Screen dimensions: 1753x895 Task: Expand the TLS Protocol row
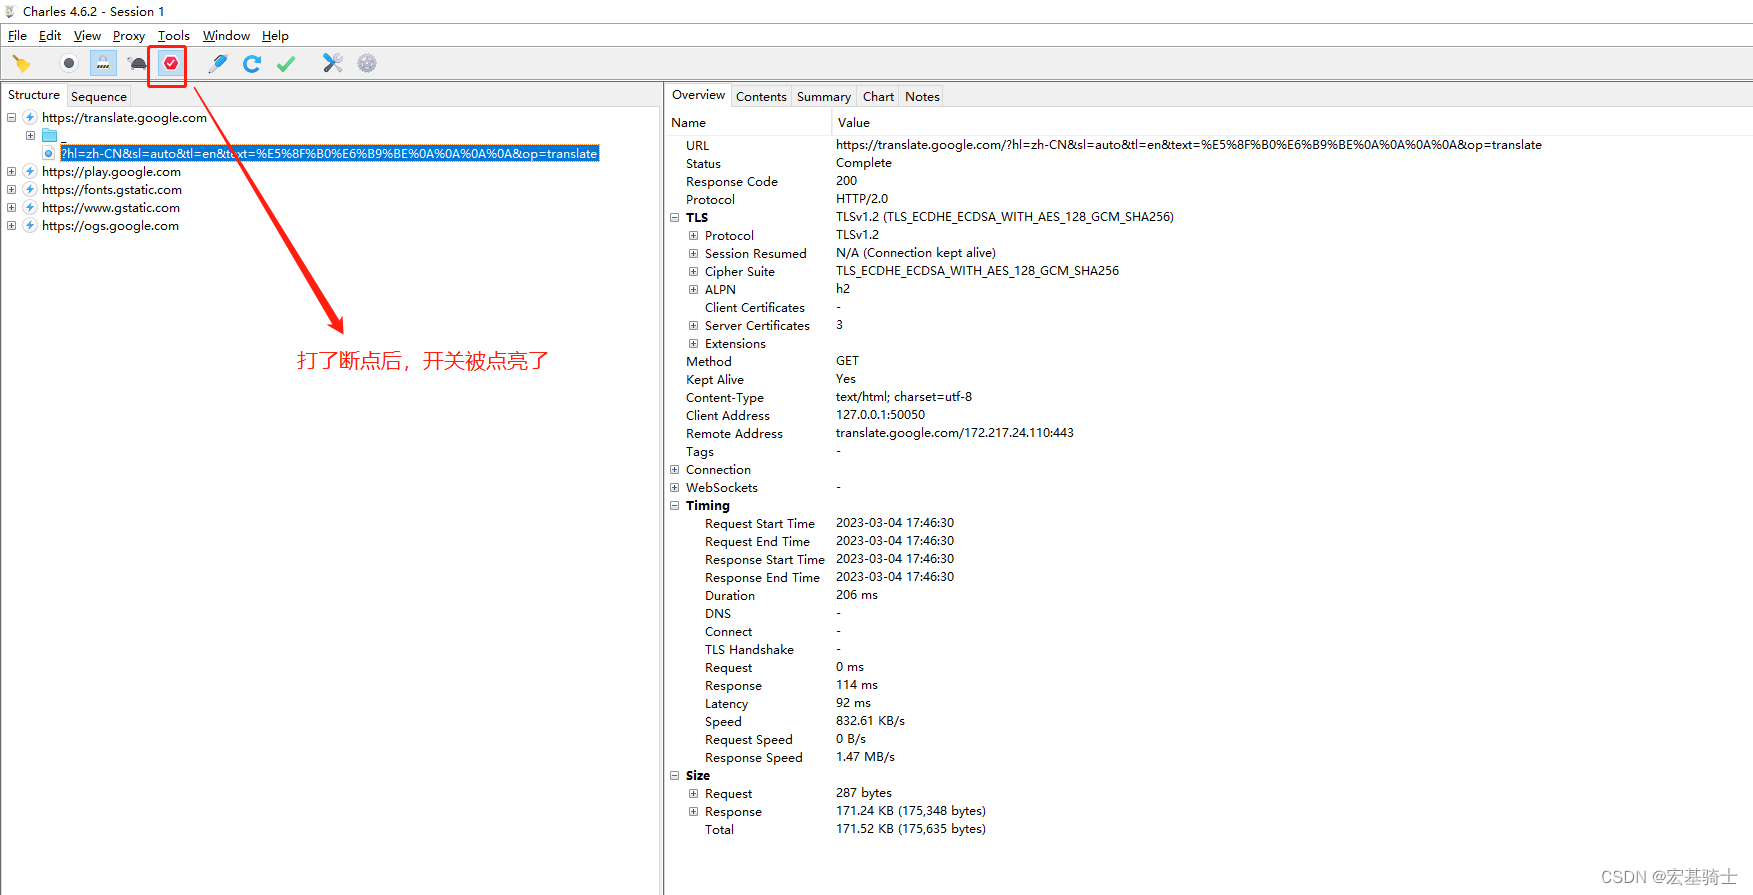pos(693,236)
